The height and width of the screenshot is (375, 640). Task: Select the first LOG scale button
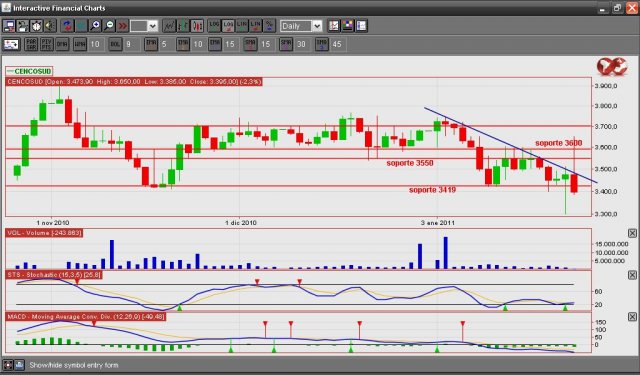214,26
